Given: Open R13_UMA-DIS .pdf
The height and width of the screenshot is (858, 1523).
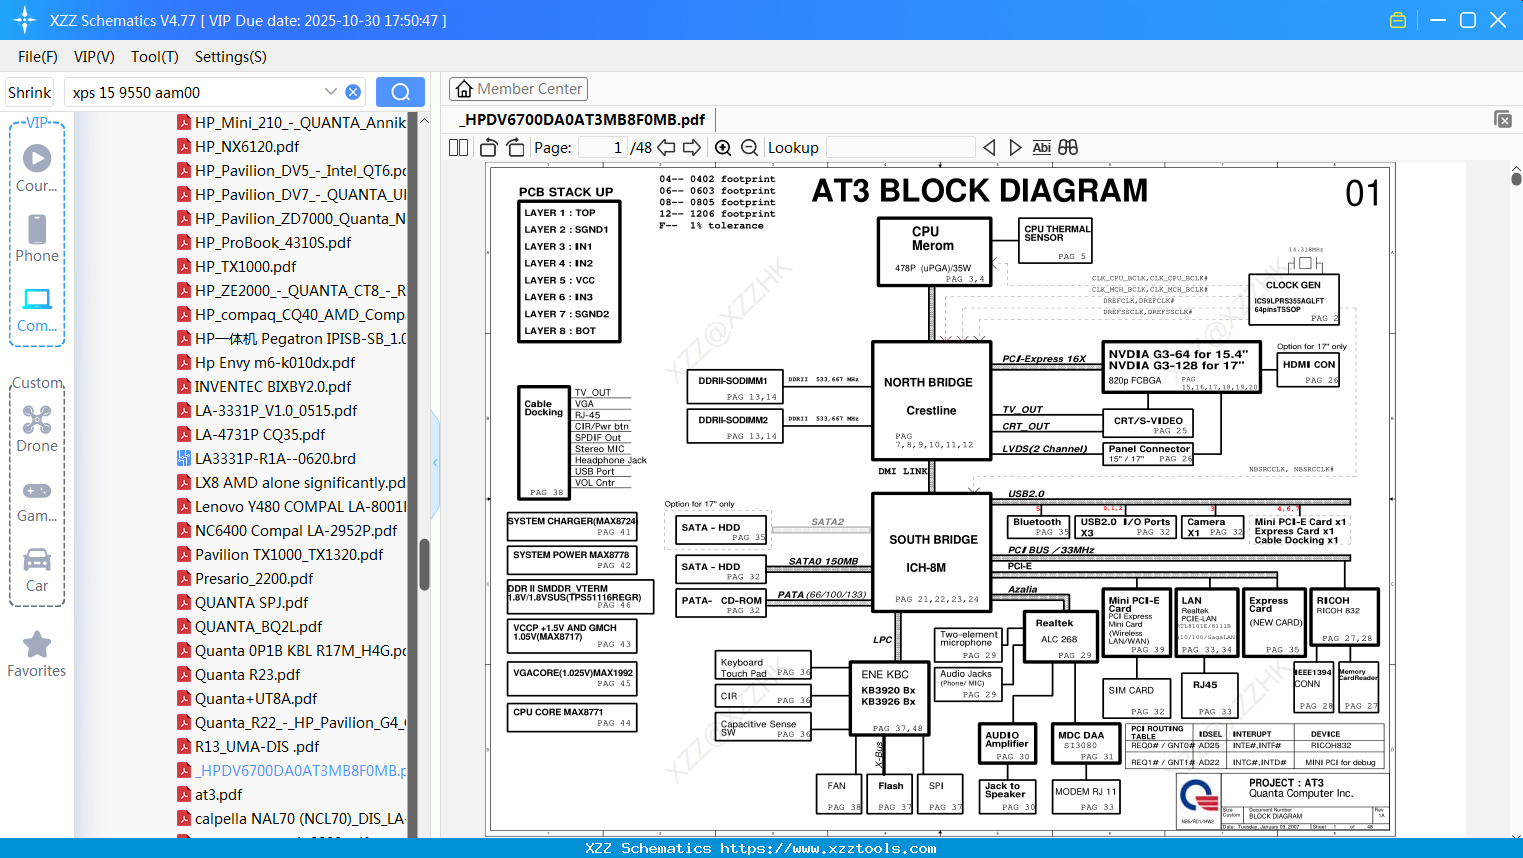Looking at the screenshot, I should (x=248, y=746).
